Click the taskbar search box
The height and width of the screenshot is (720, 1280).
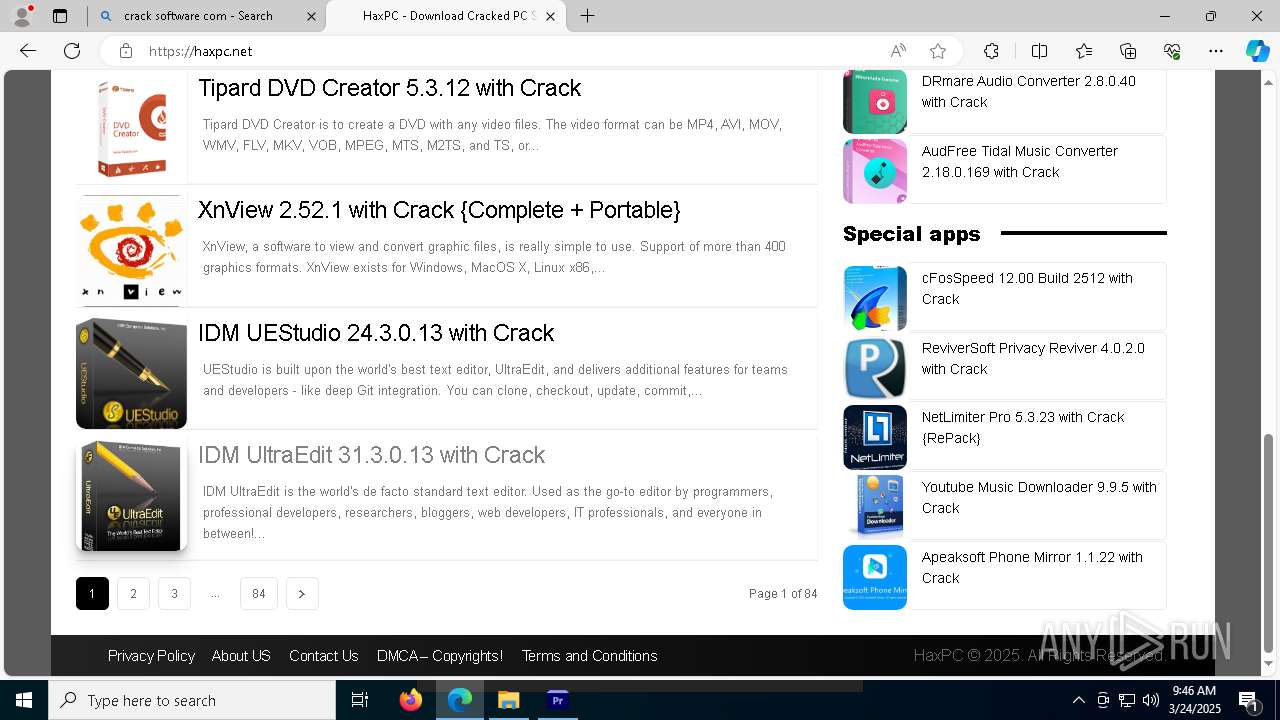coord(192,700)
